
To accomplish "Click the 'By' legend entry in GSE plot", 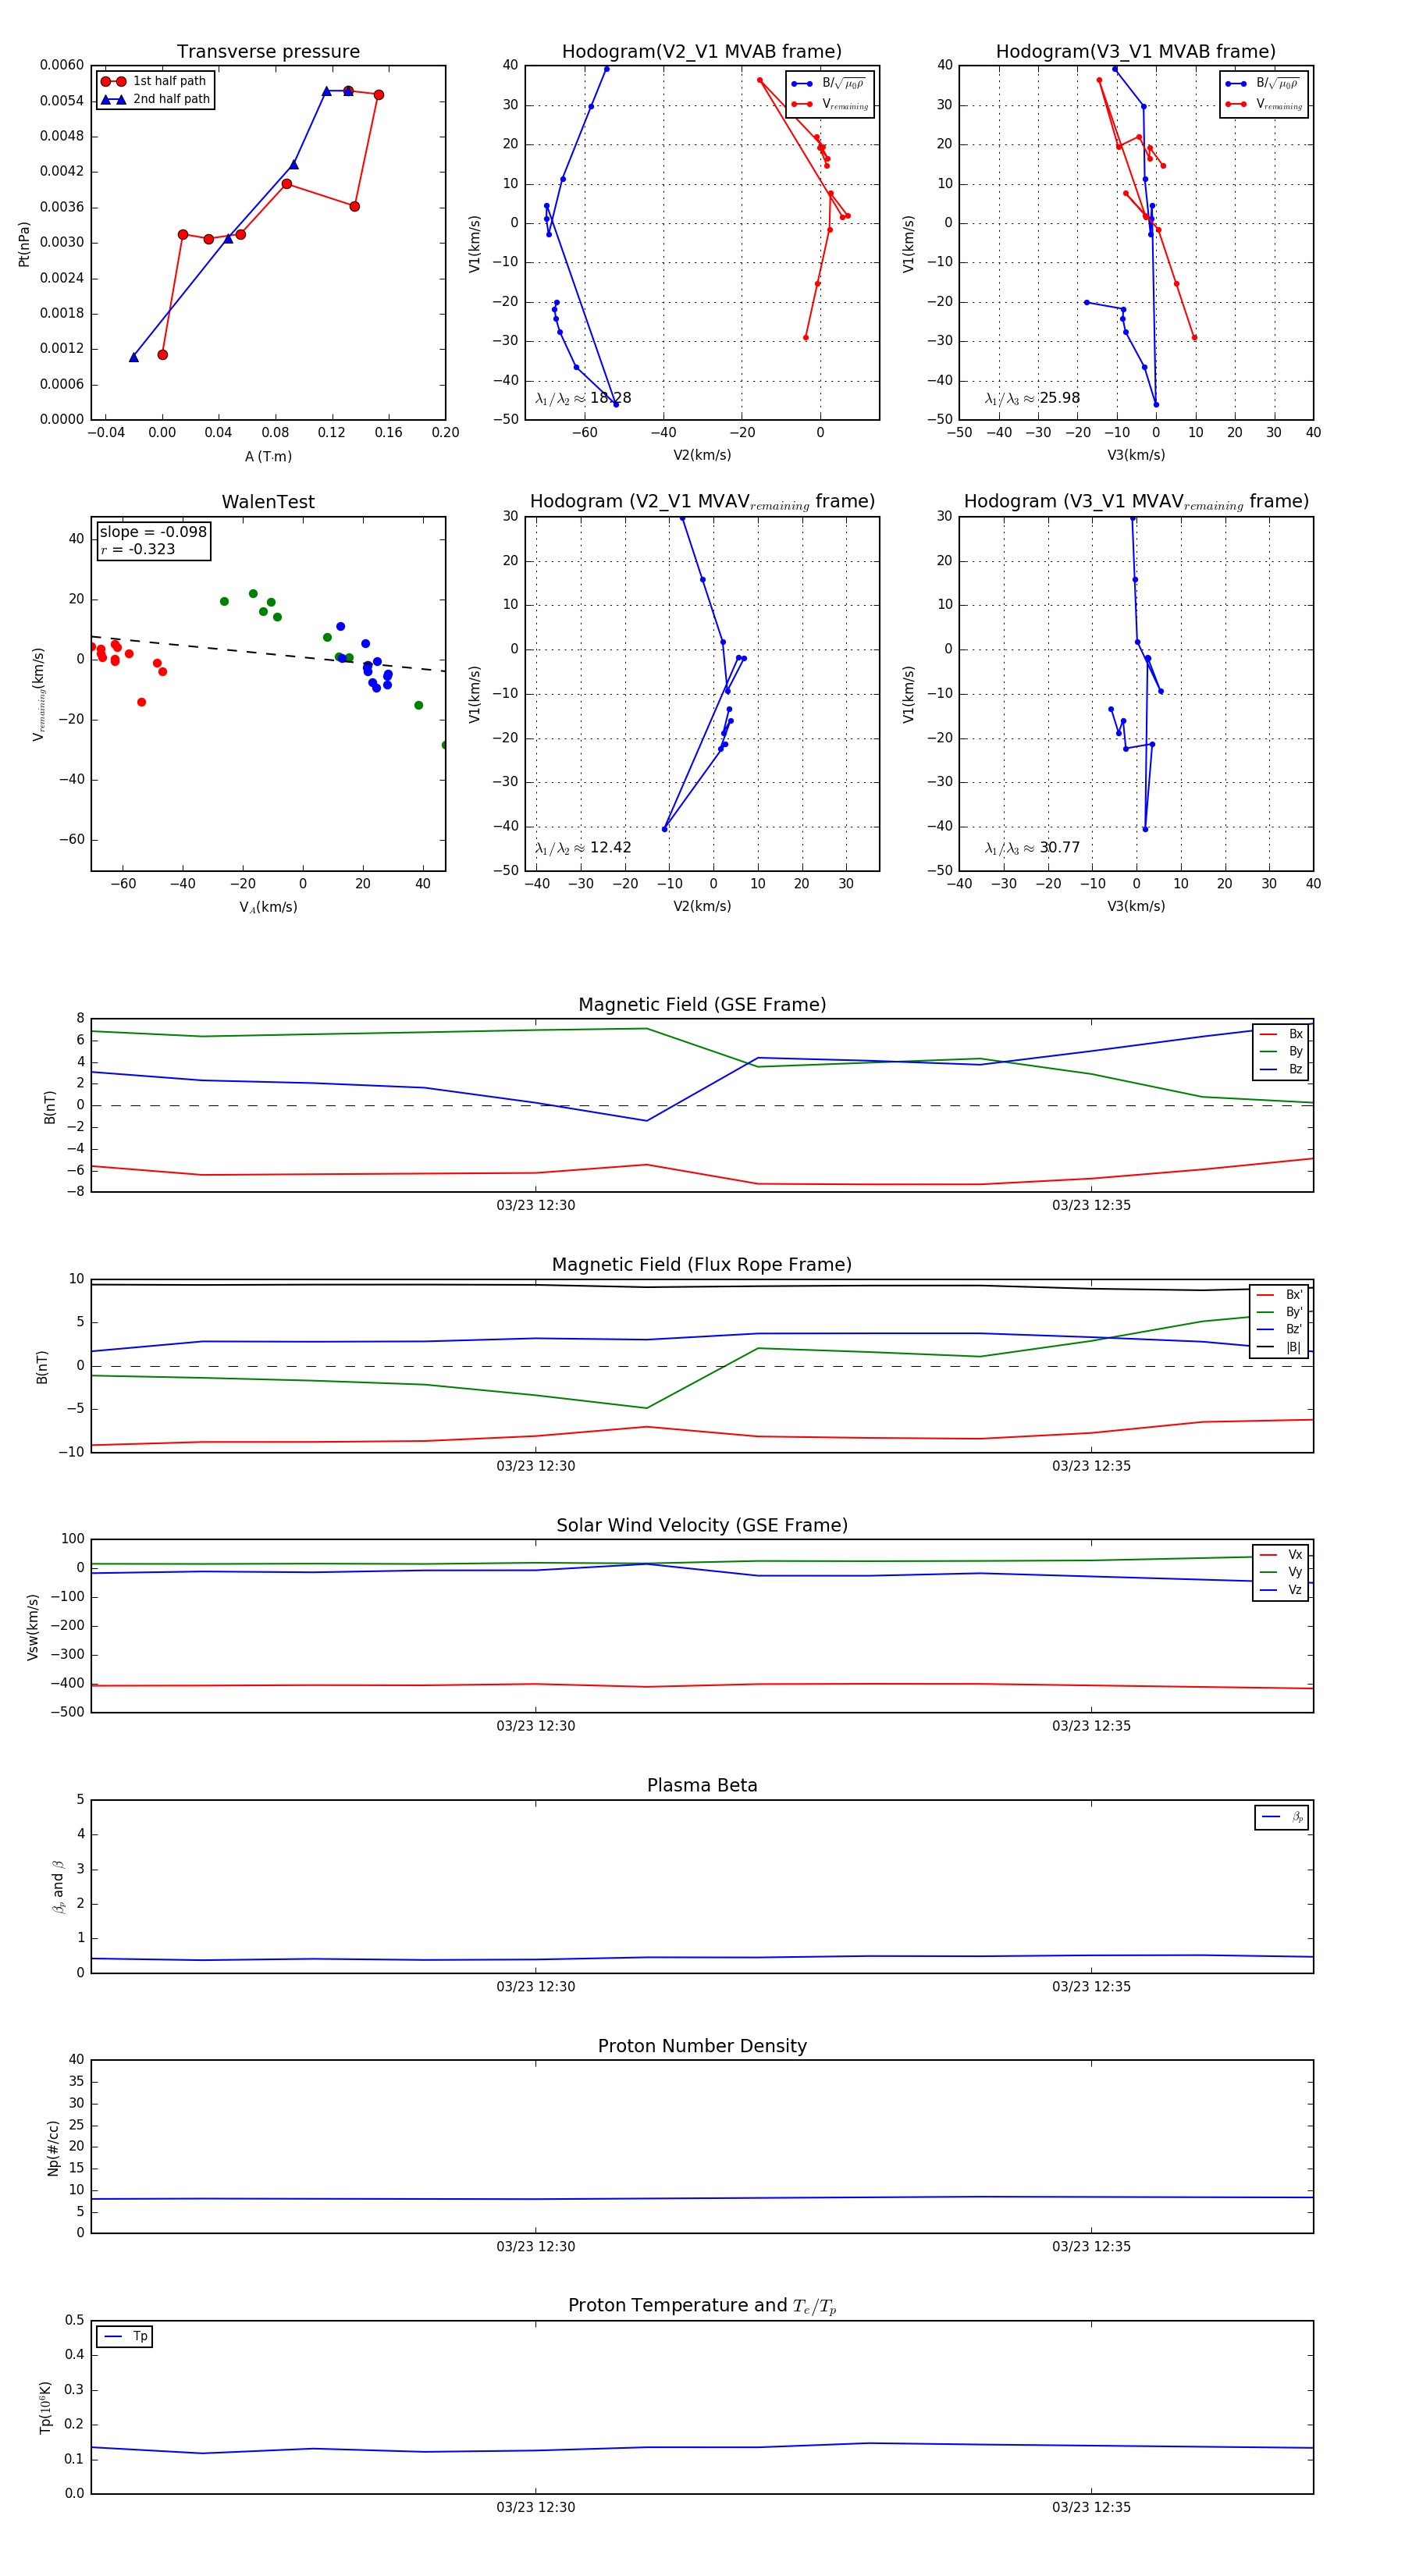I will point(1281,1052).
